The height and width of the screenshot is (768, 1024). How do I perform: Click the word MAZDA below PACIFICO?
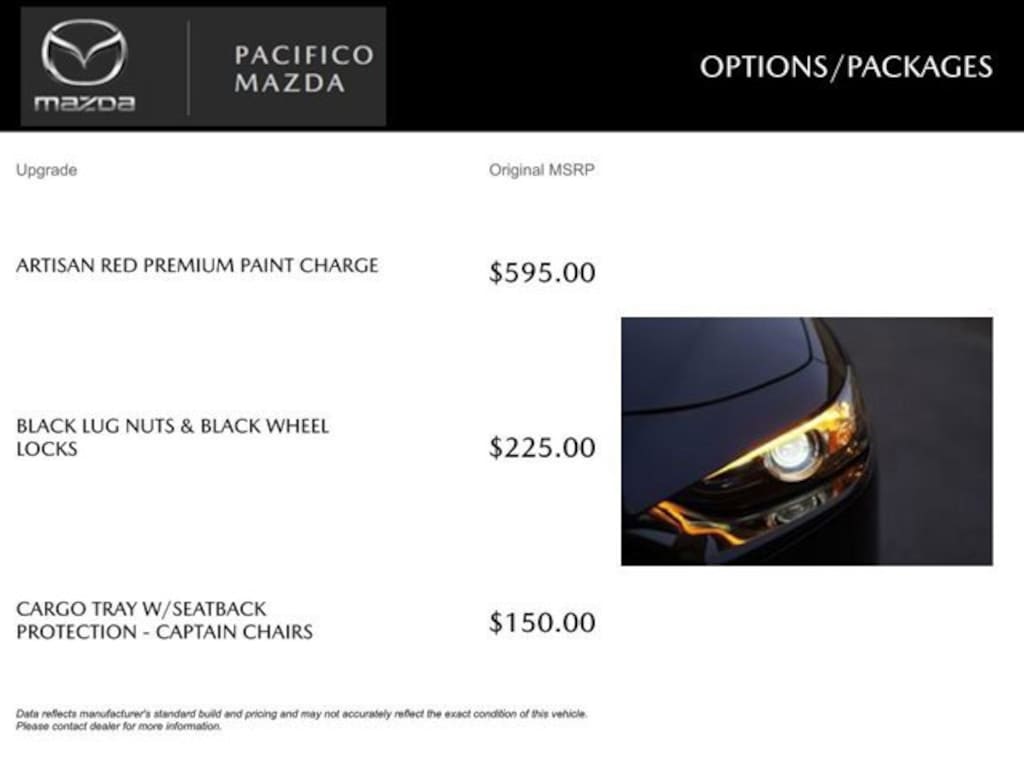click(289, 83)
